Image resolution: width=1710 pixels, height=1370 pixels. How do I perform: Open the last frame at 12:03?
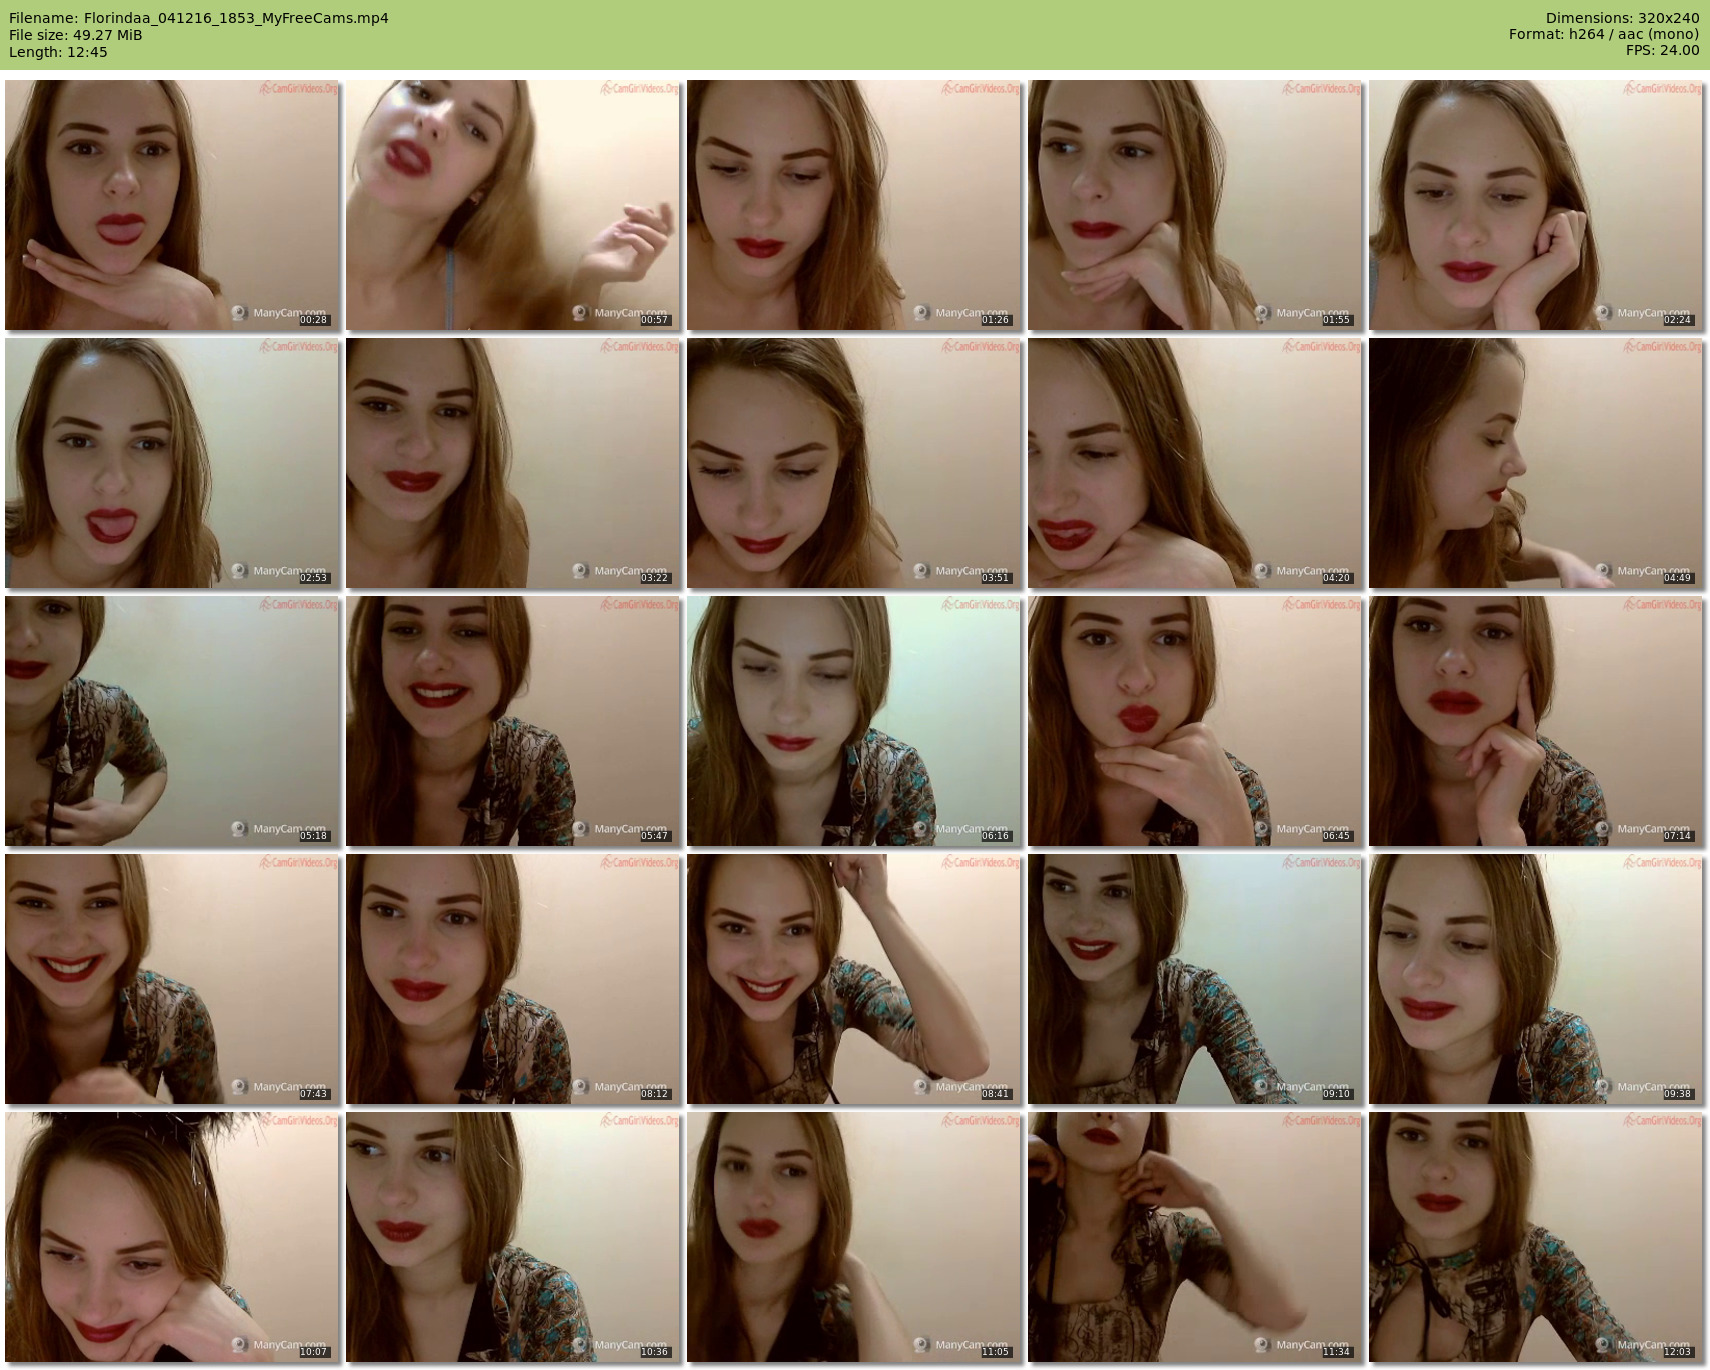point(1536,1237)
